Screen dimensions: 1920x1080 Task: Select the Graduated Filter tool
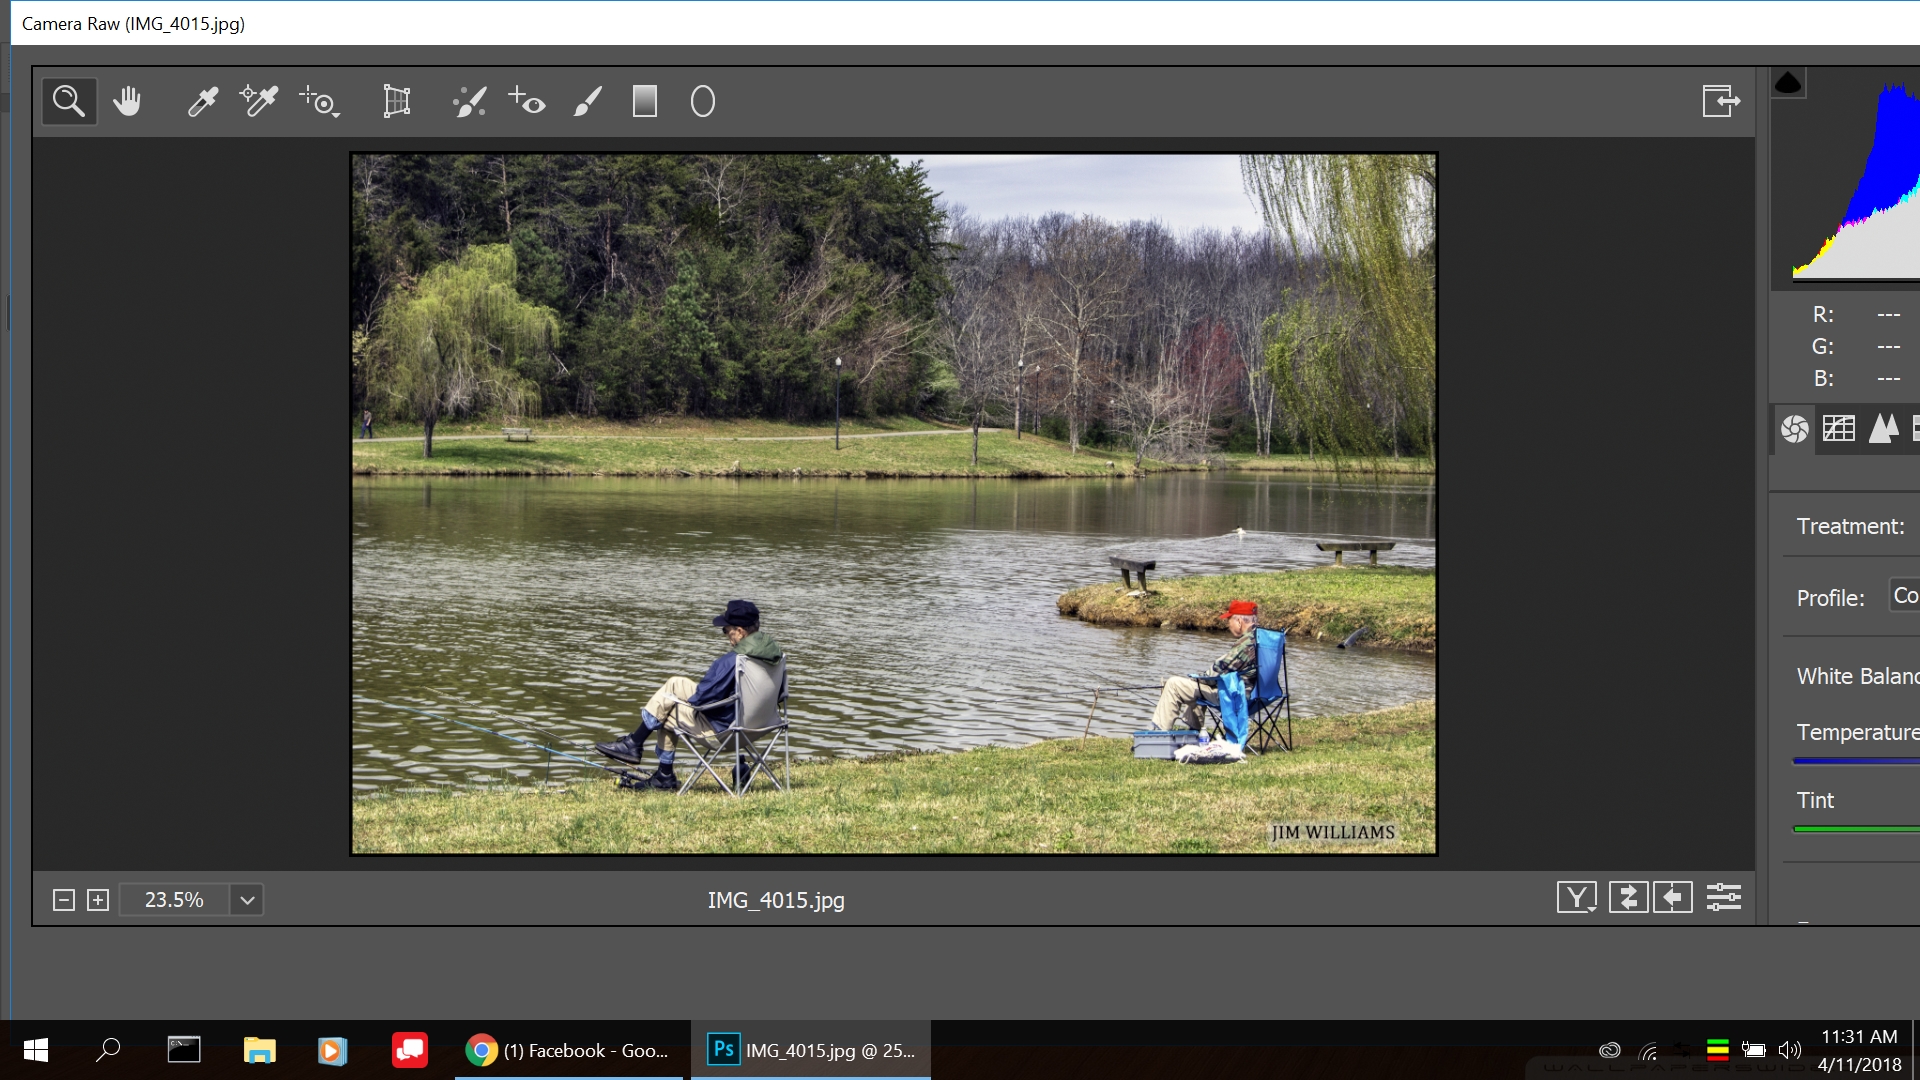tap(645, 101)
